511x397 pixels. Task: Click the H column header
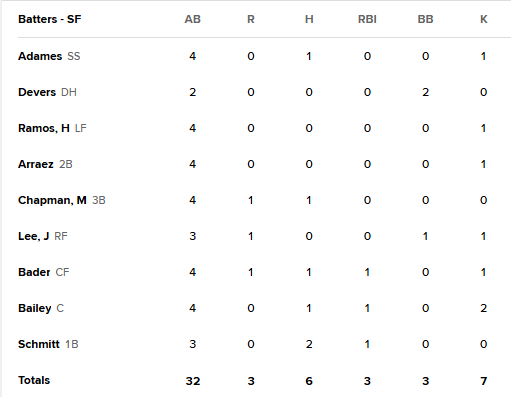309,19
